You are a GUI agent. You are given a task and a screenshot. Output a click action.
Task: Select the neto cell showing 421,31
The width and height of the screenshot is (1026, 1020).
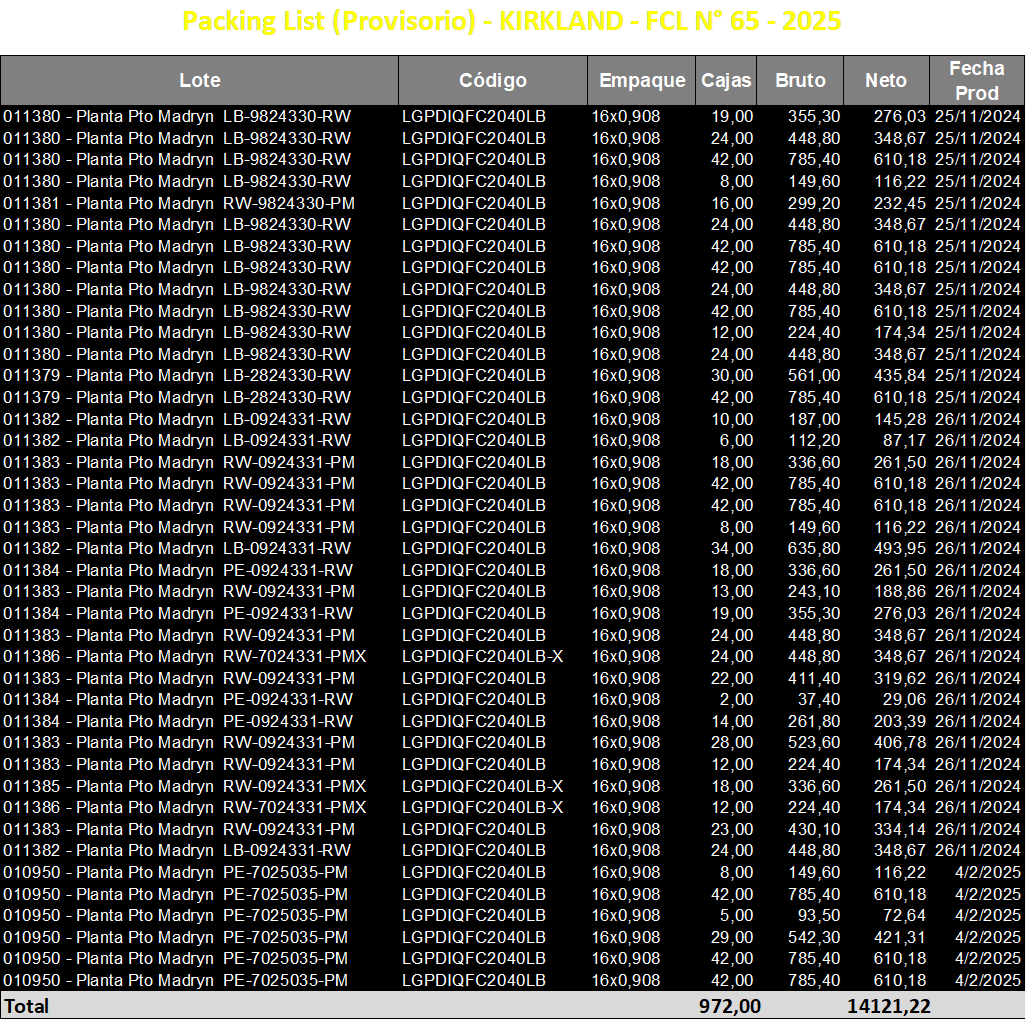[x=900, y=937]
